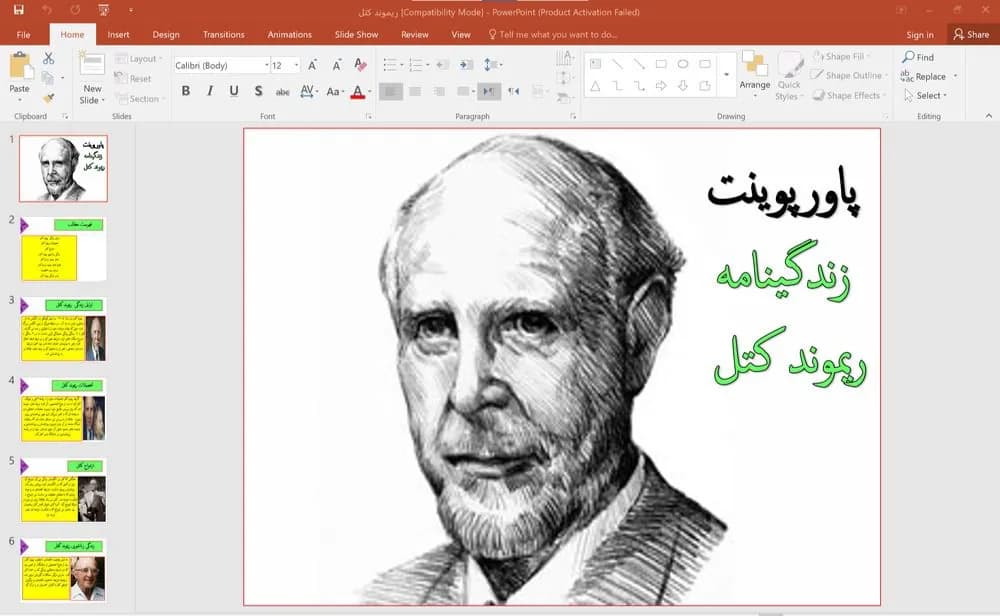This screenshot has height=616, width=1000.
Task: Toggle justify alignment
Action: point(464,91)
